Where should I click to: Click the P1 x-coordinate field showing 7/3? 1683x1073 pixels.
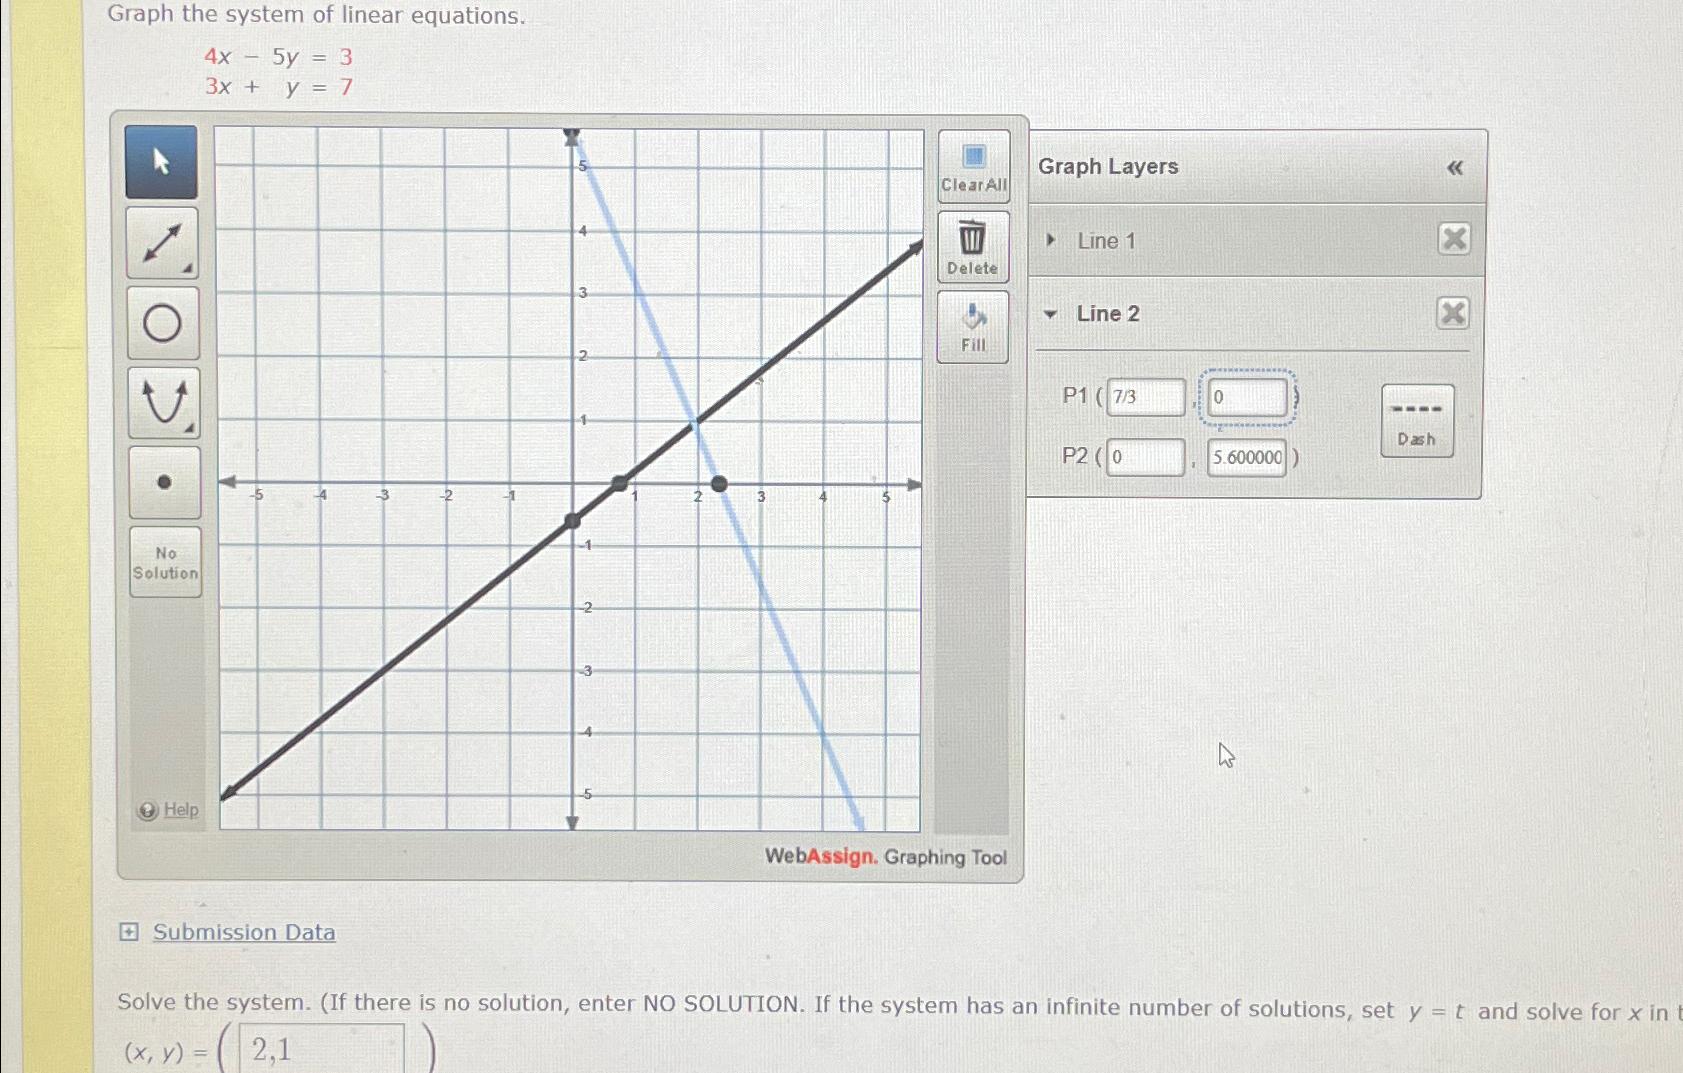click(1146, 397)
